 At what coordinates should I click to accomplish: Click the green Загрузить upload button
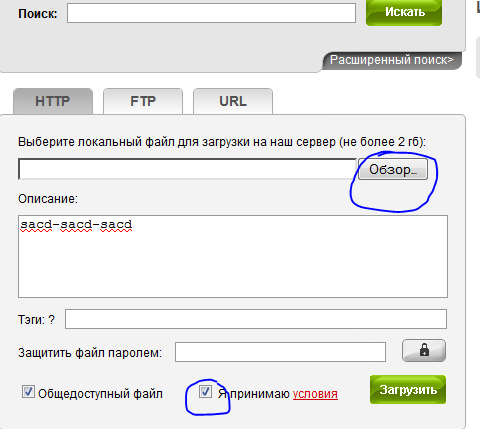click(x=408, y=390)
